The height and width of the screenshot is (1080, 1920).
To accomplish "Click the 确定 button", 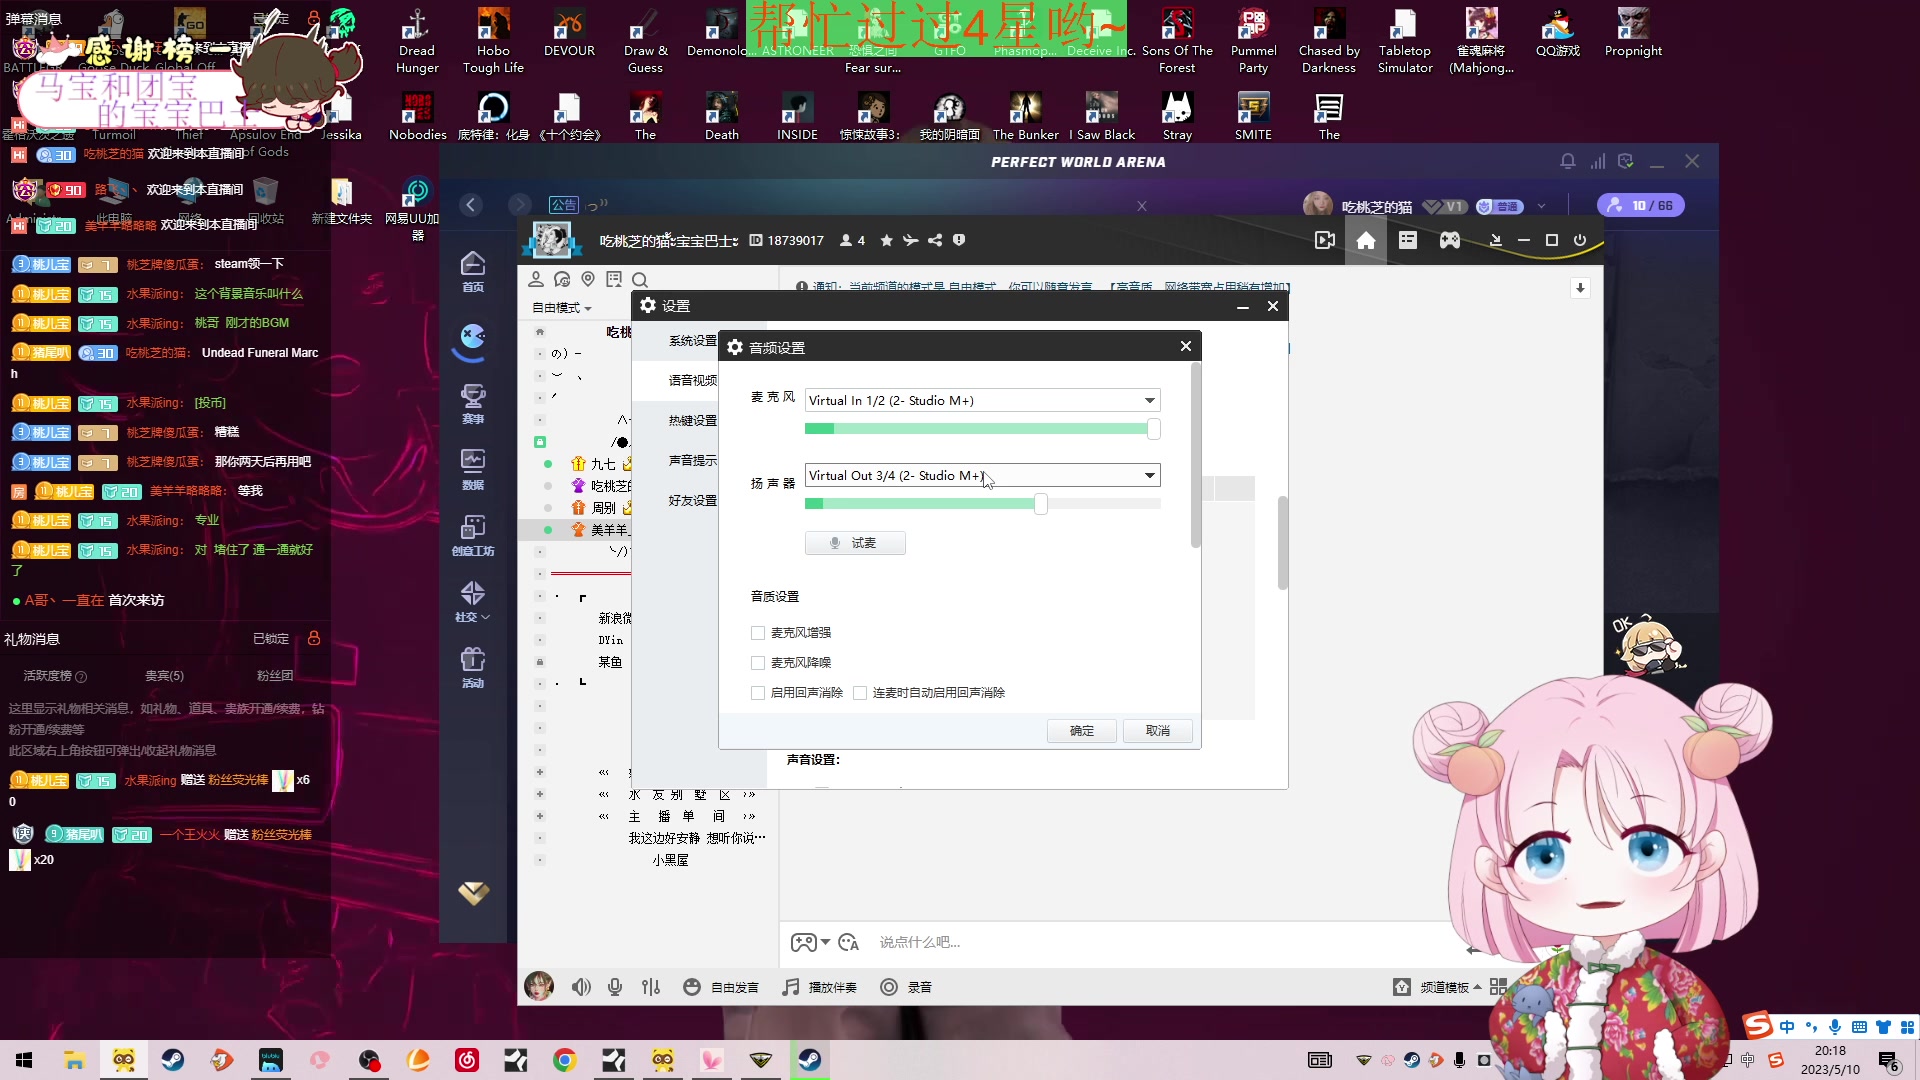I will 1081,731.
